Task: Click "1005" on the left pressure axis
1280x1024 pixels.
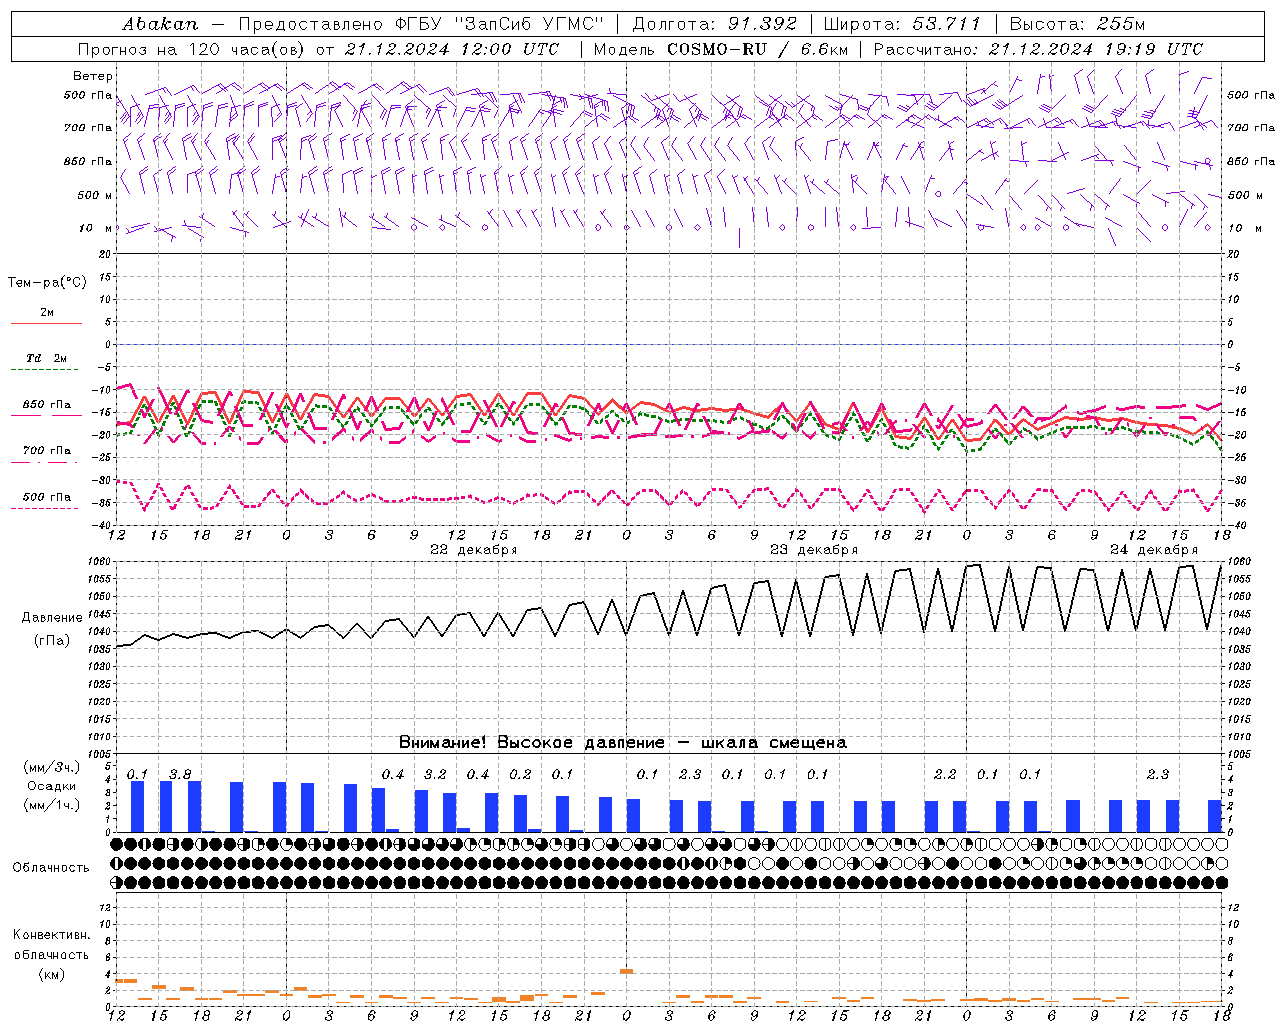Action: click(x=99, y=754)
